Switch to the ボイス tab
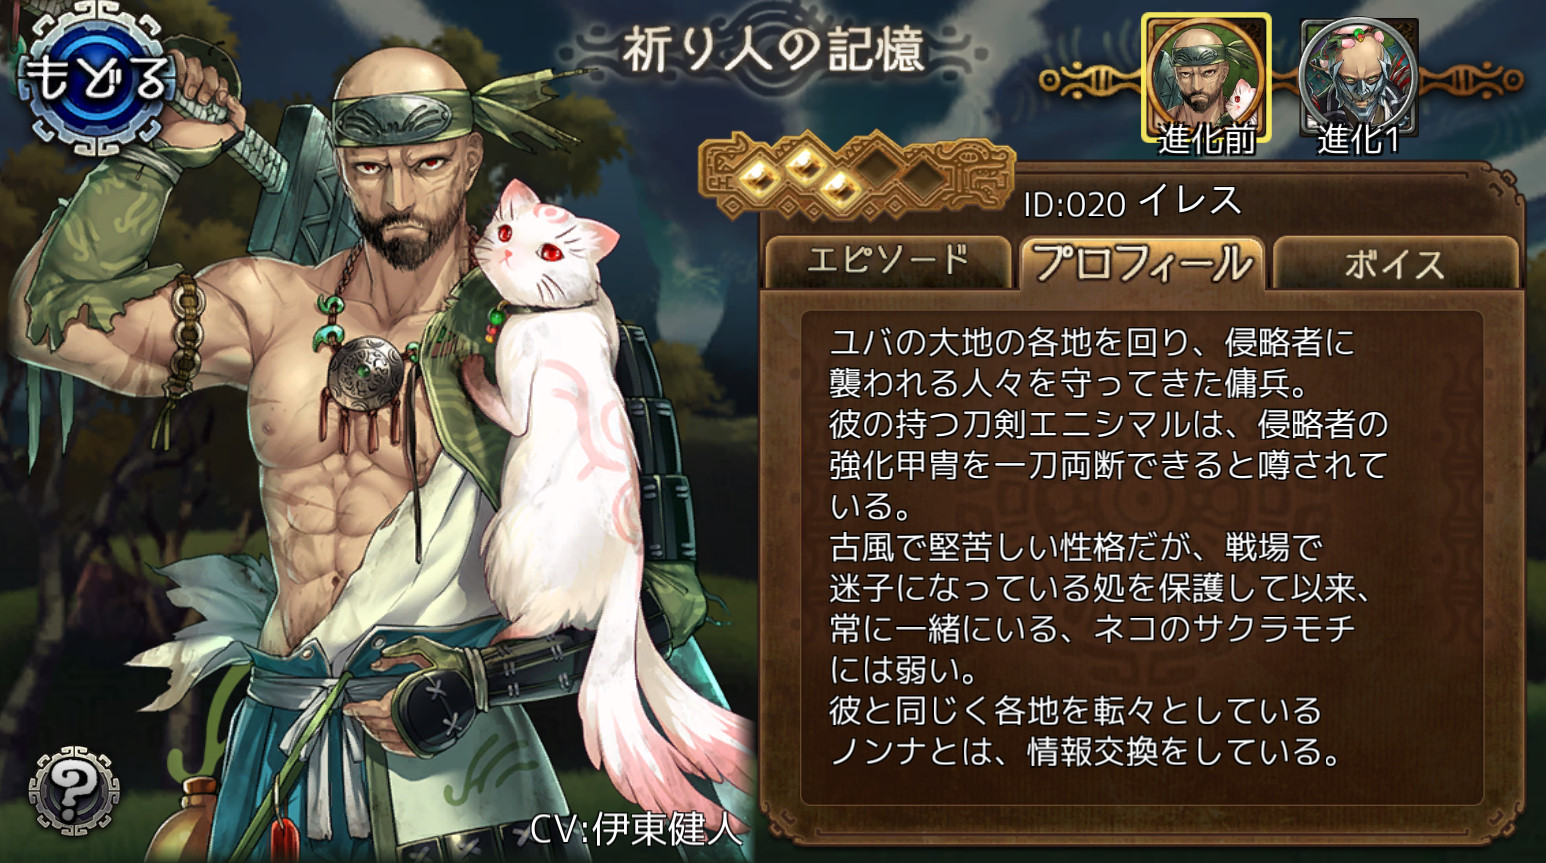The image size is (1546, 863). click(x=1395, y=264)
